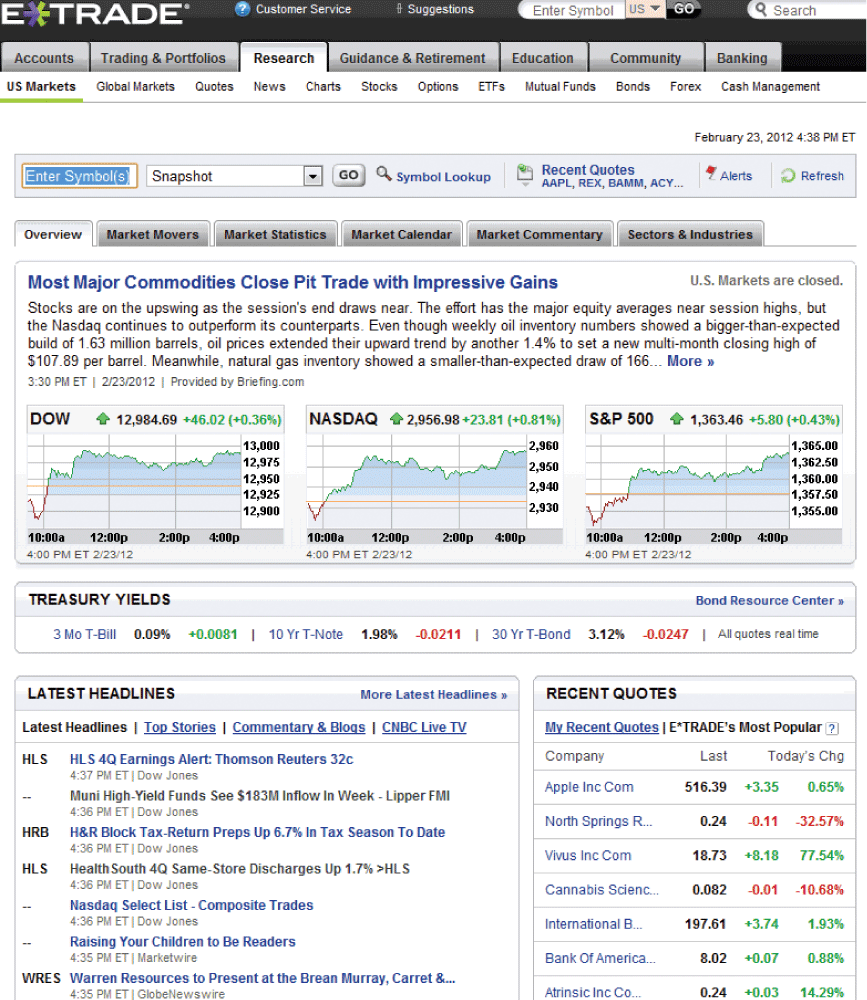867x1000 pixels.
Task: Click the Suggestions icon in header
Action: point(399,9)
